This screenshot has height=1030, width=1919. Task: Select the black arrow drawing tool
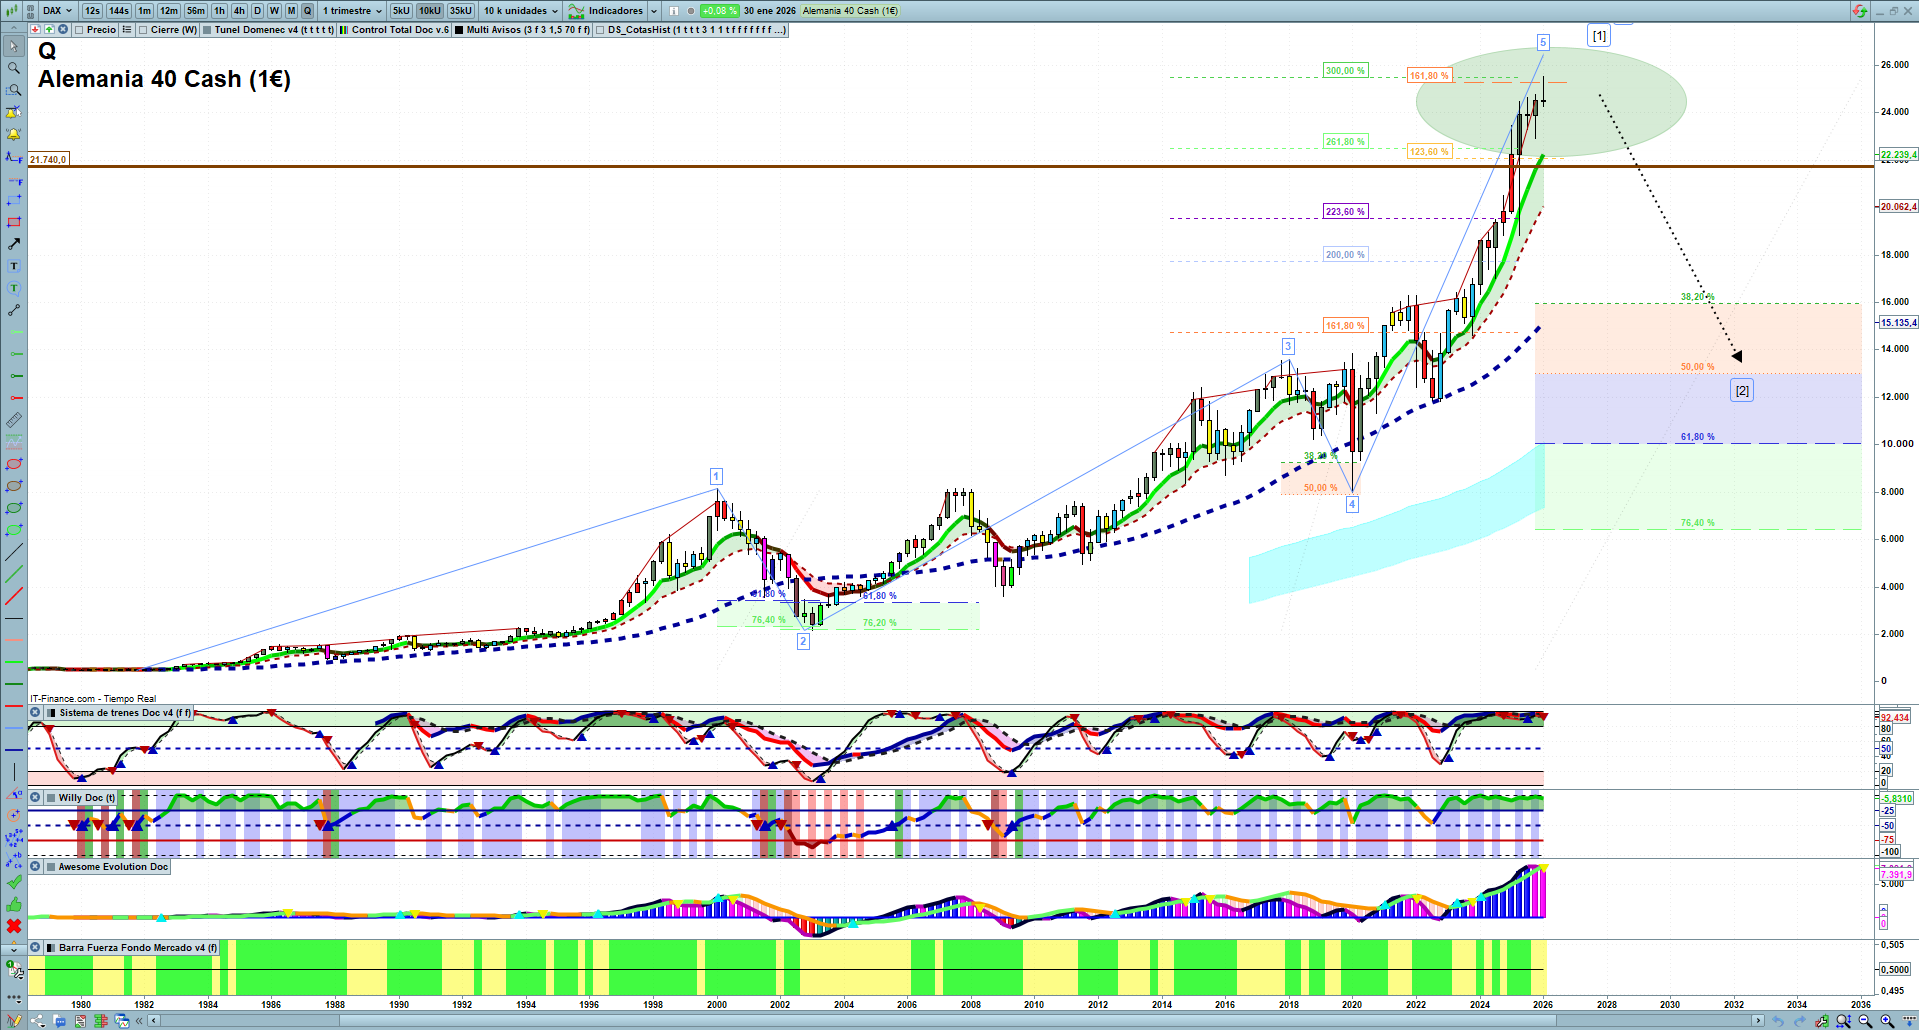[14, 244]
